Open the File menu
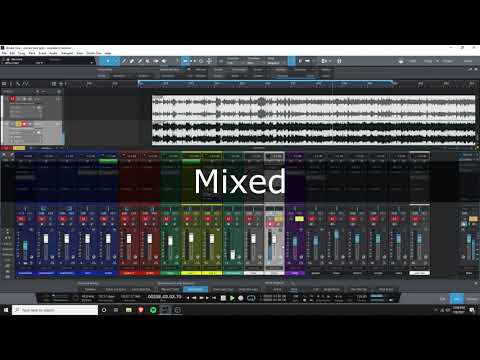This screenshot has height=360, width=480. 4,53
